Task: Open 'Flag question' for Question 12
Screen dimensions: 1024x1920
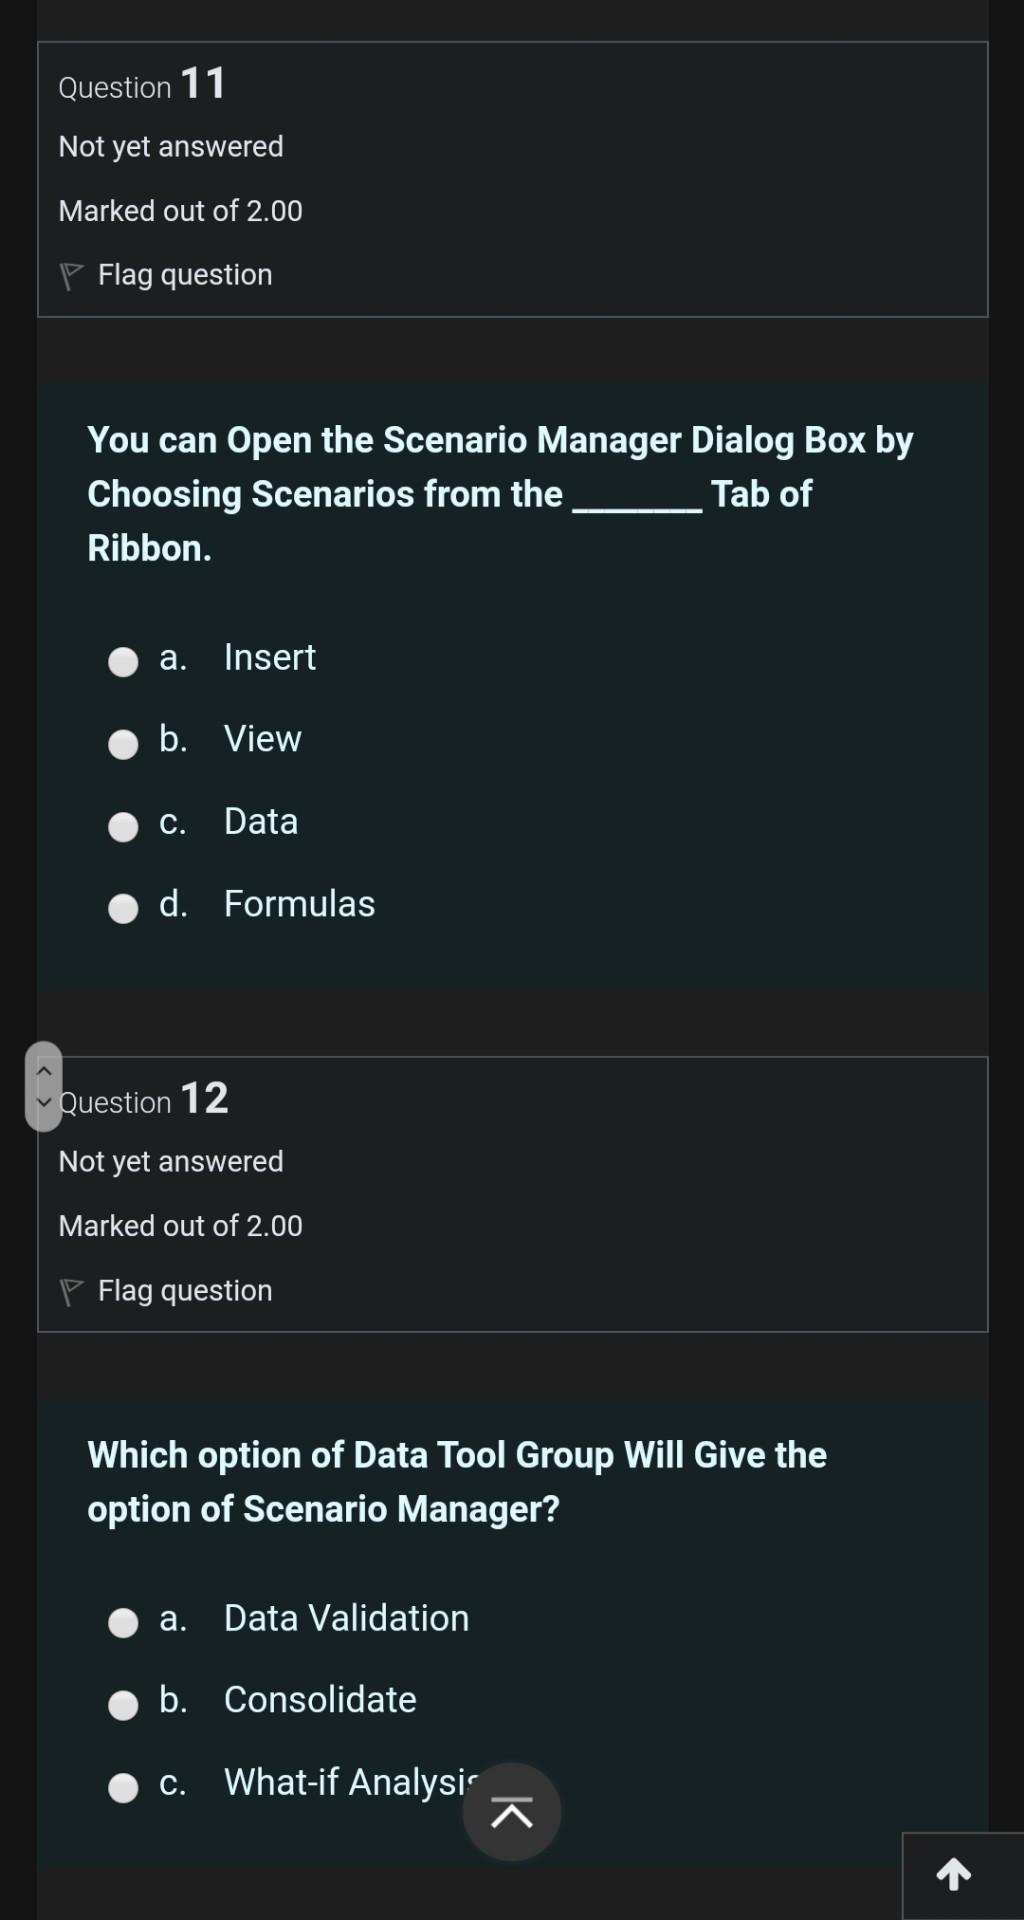Action: pos(184,1289)
